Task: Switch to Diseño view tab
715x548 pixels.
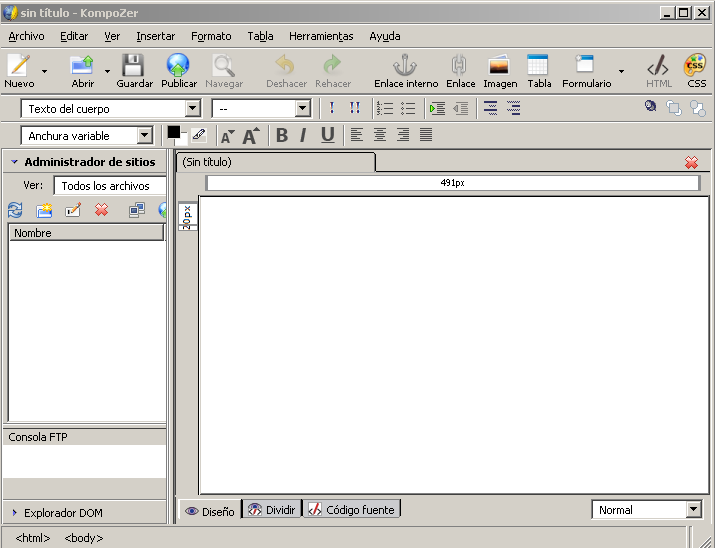Action: click(210, 511)
